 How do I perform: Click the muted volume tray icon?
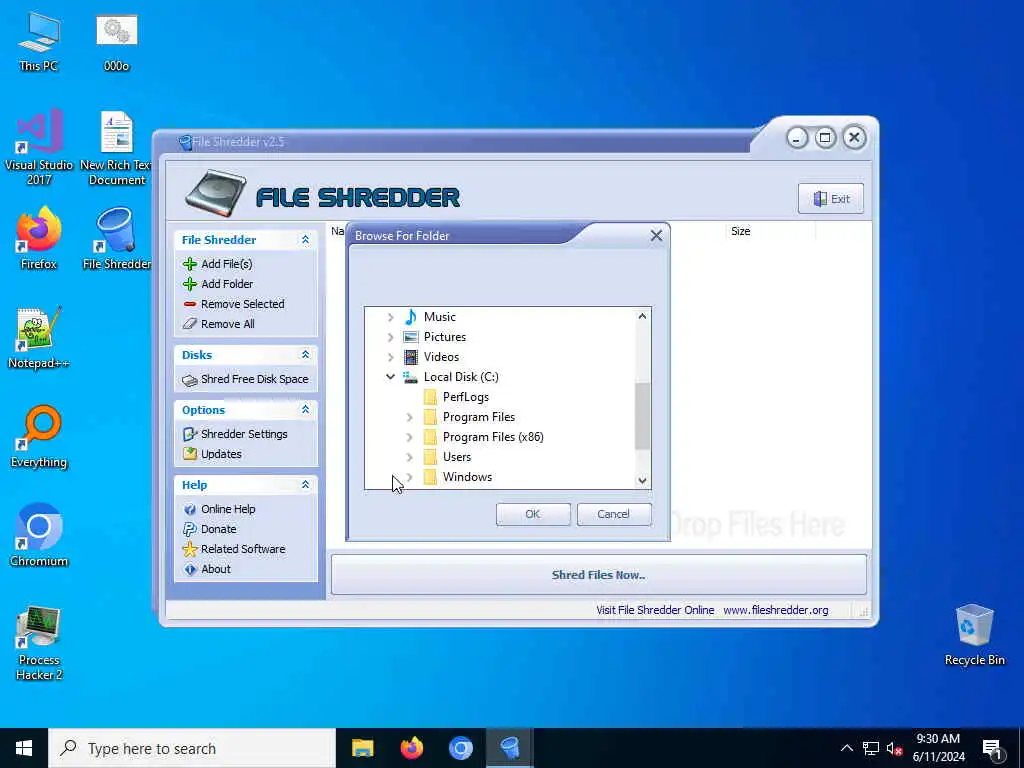(x=894, y=748)
